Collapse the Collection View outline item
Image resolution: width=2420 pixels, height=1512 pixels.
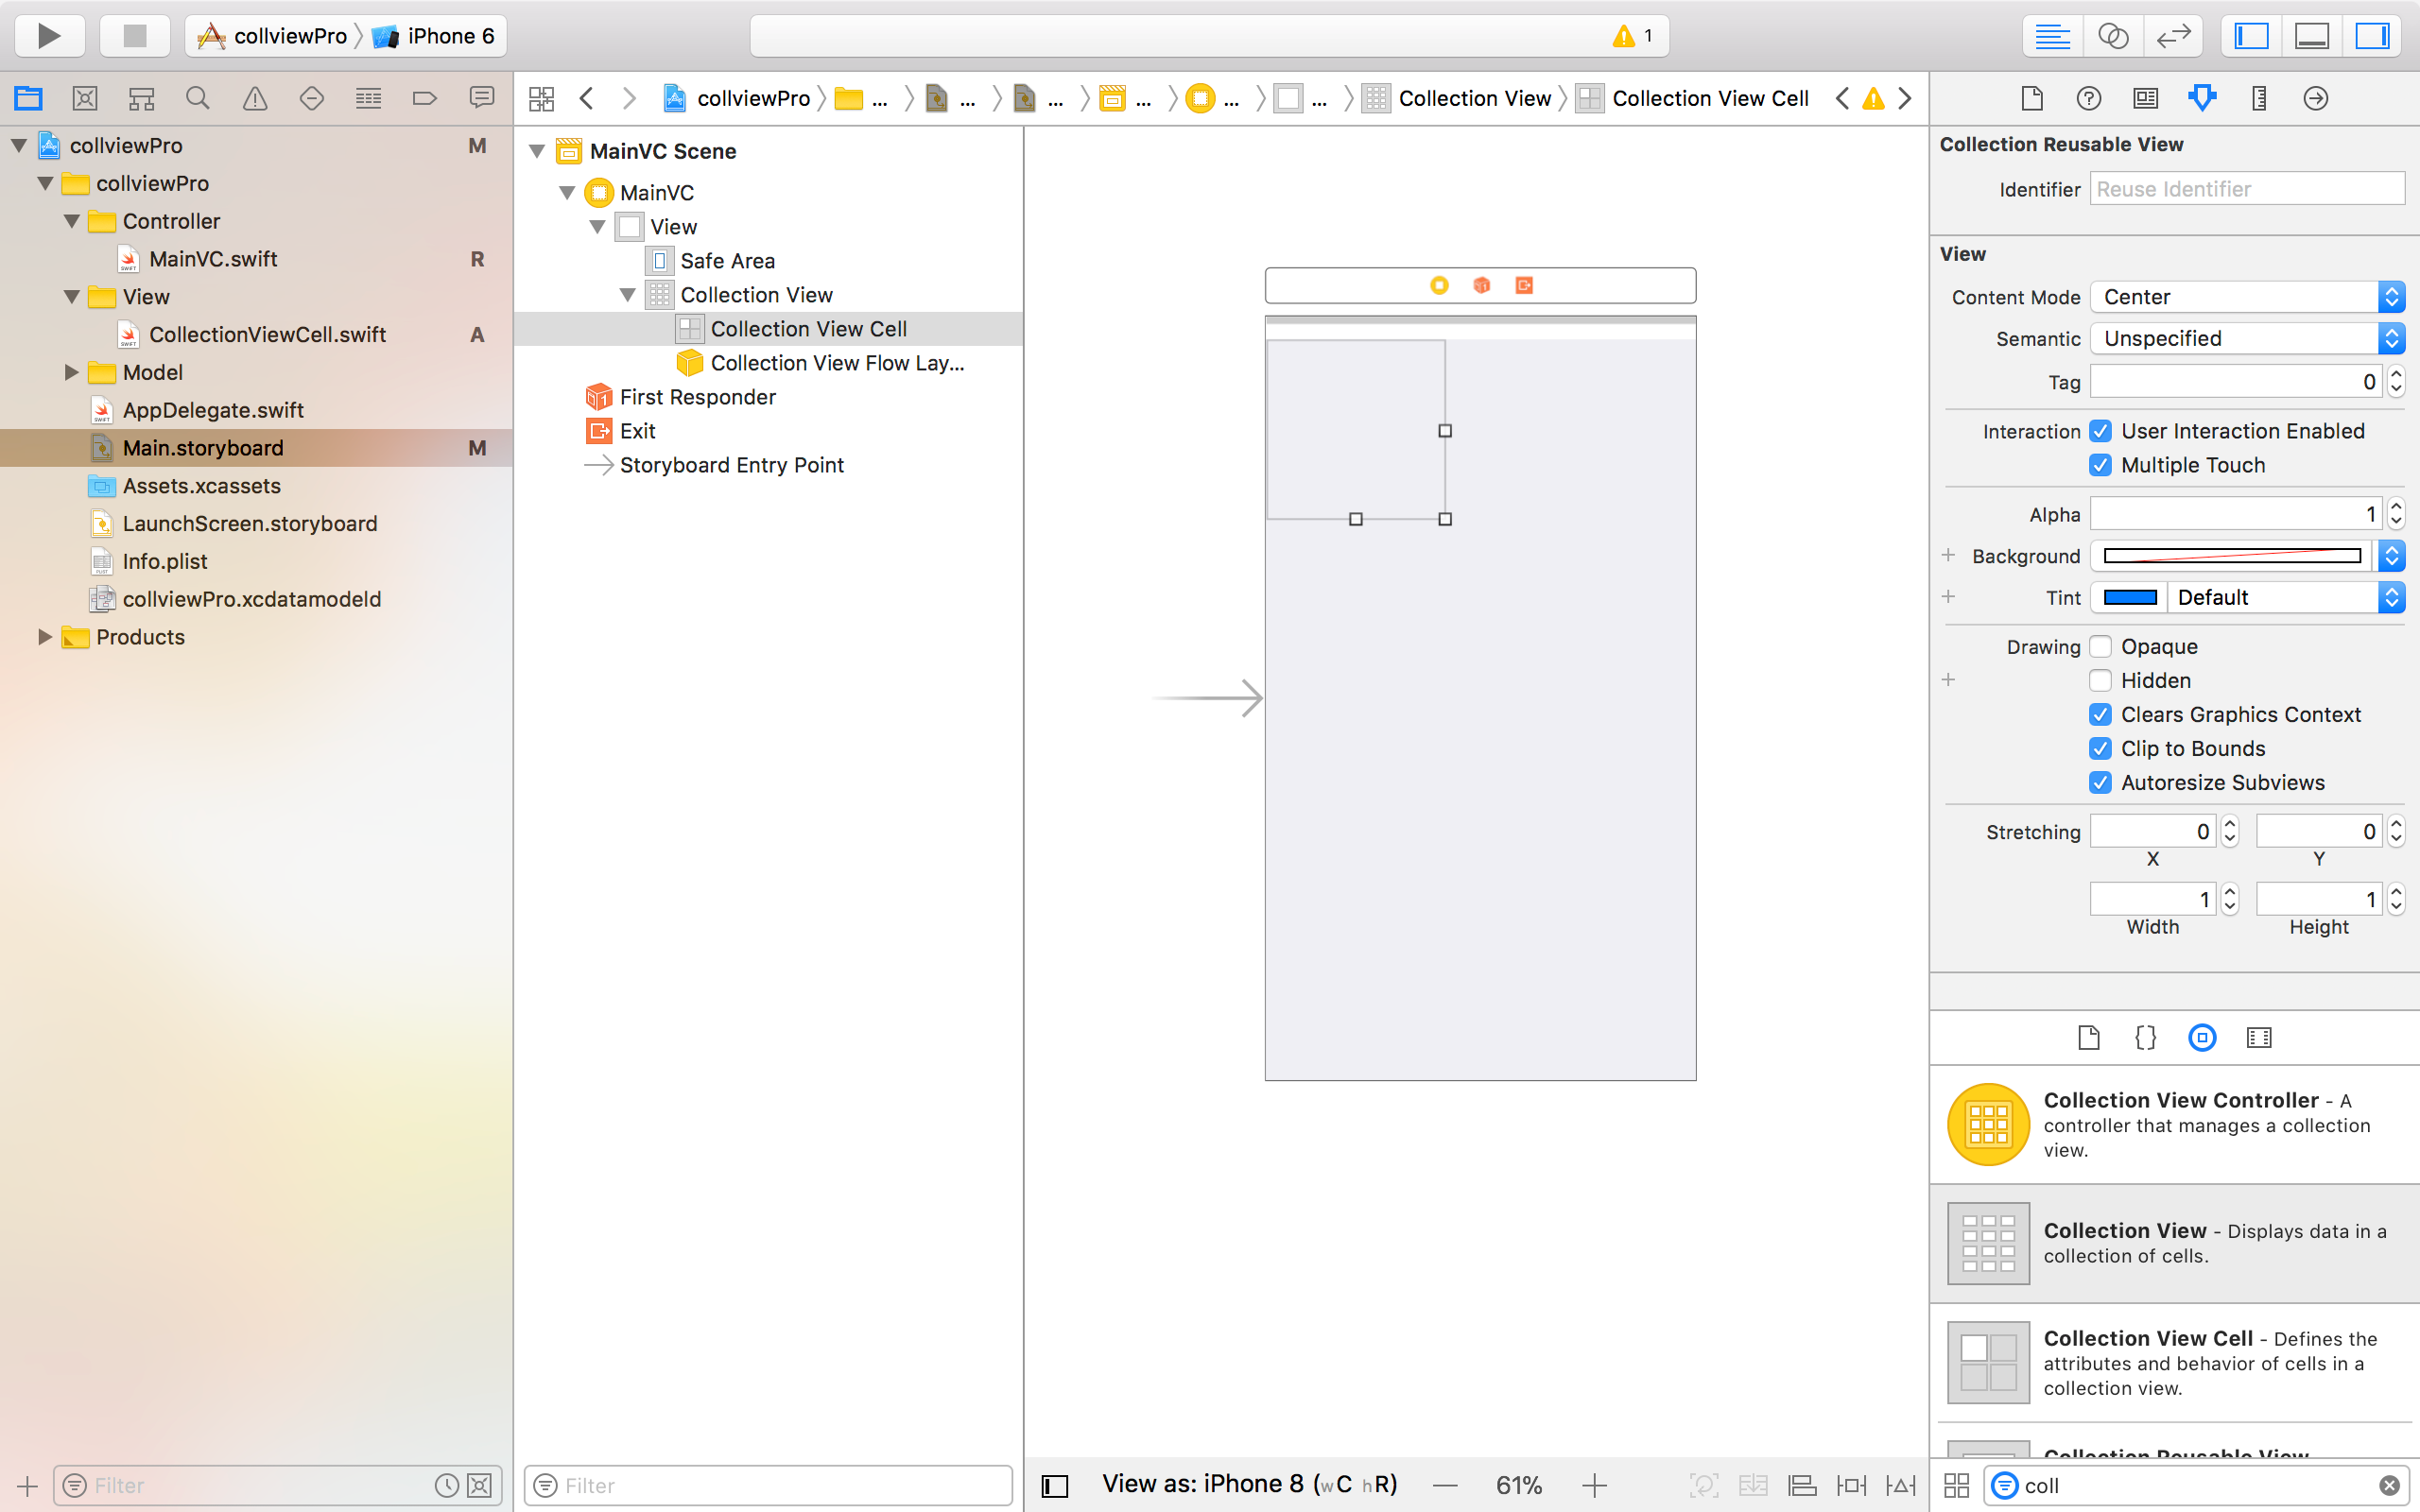627,295
